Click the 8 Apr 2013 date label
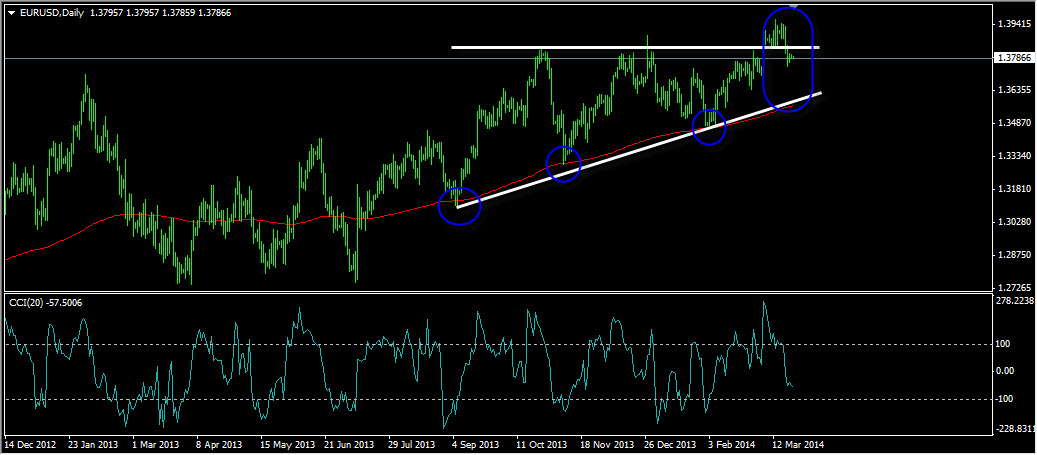Image resolution: width=1037 pixels, height=455 pixels. [220, 444]
